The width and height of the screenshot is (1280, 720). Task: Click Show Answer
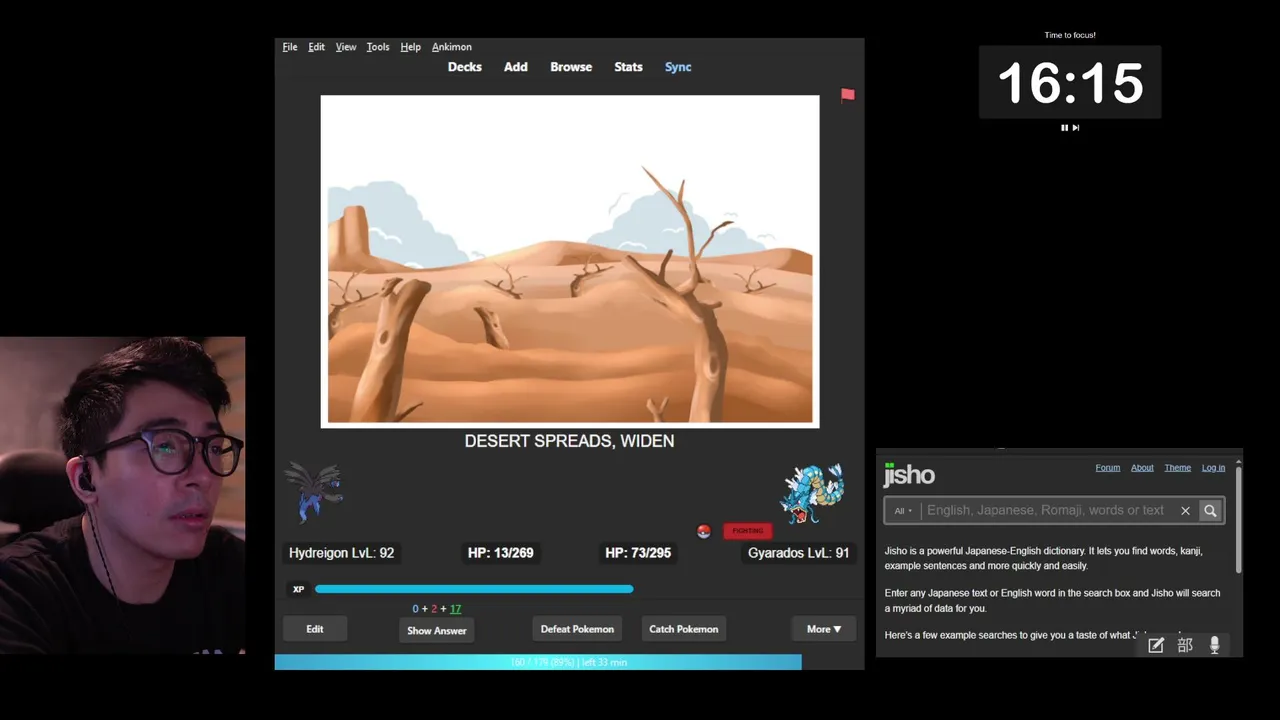click(437, 631)
